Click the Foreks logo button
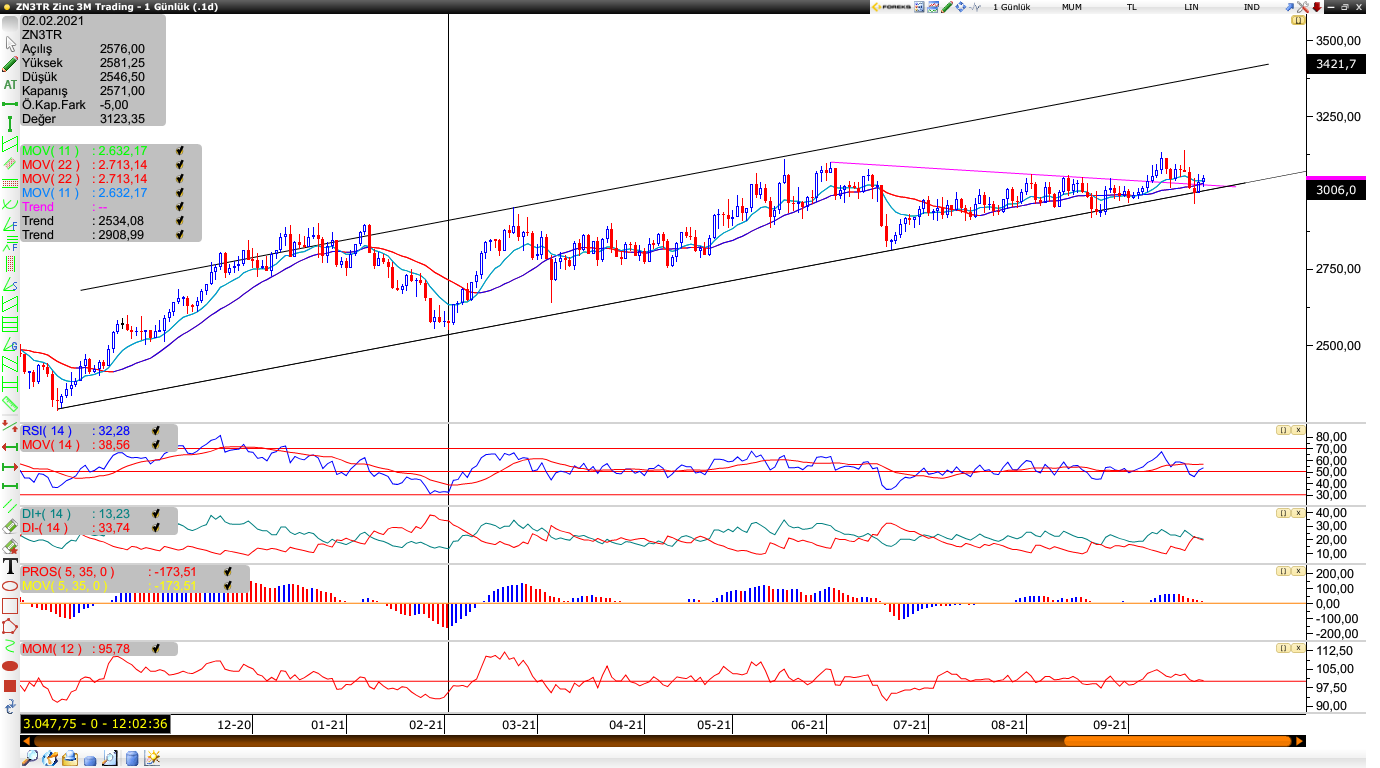 point(891,7)
